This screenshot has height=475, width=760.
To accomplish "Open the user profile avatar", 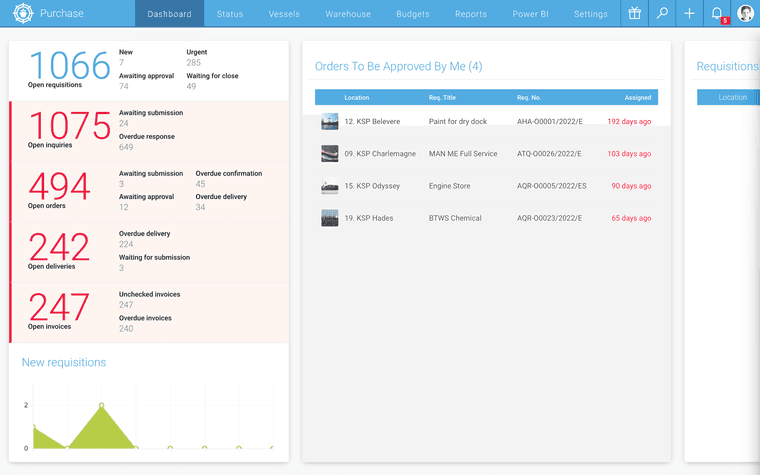I will 745,14.
